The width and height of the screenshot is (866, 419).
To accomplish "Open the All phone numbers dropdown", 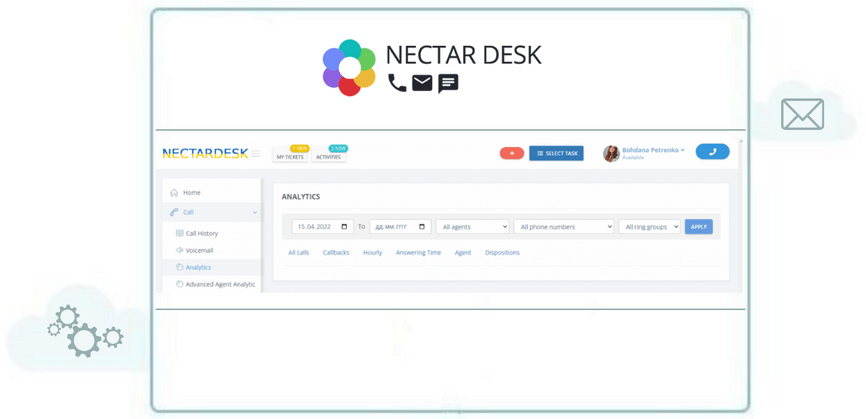I will pyautogui.click(x=564, y=227).
